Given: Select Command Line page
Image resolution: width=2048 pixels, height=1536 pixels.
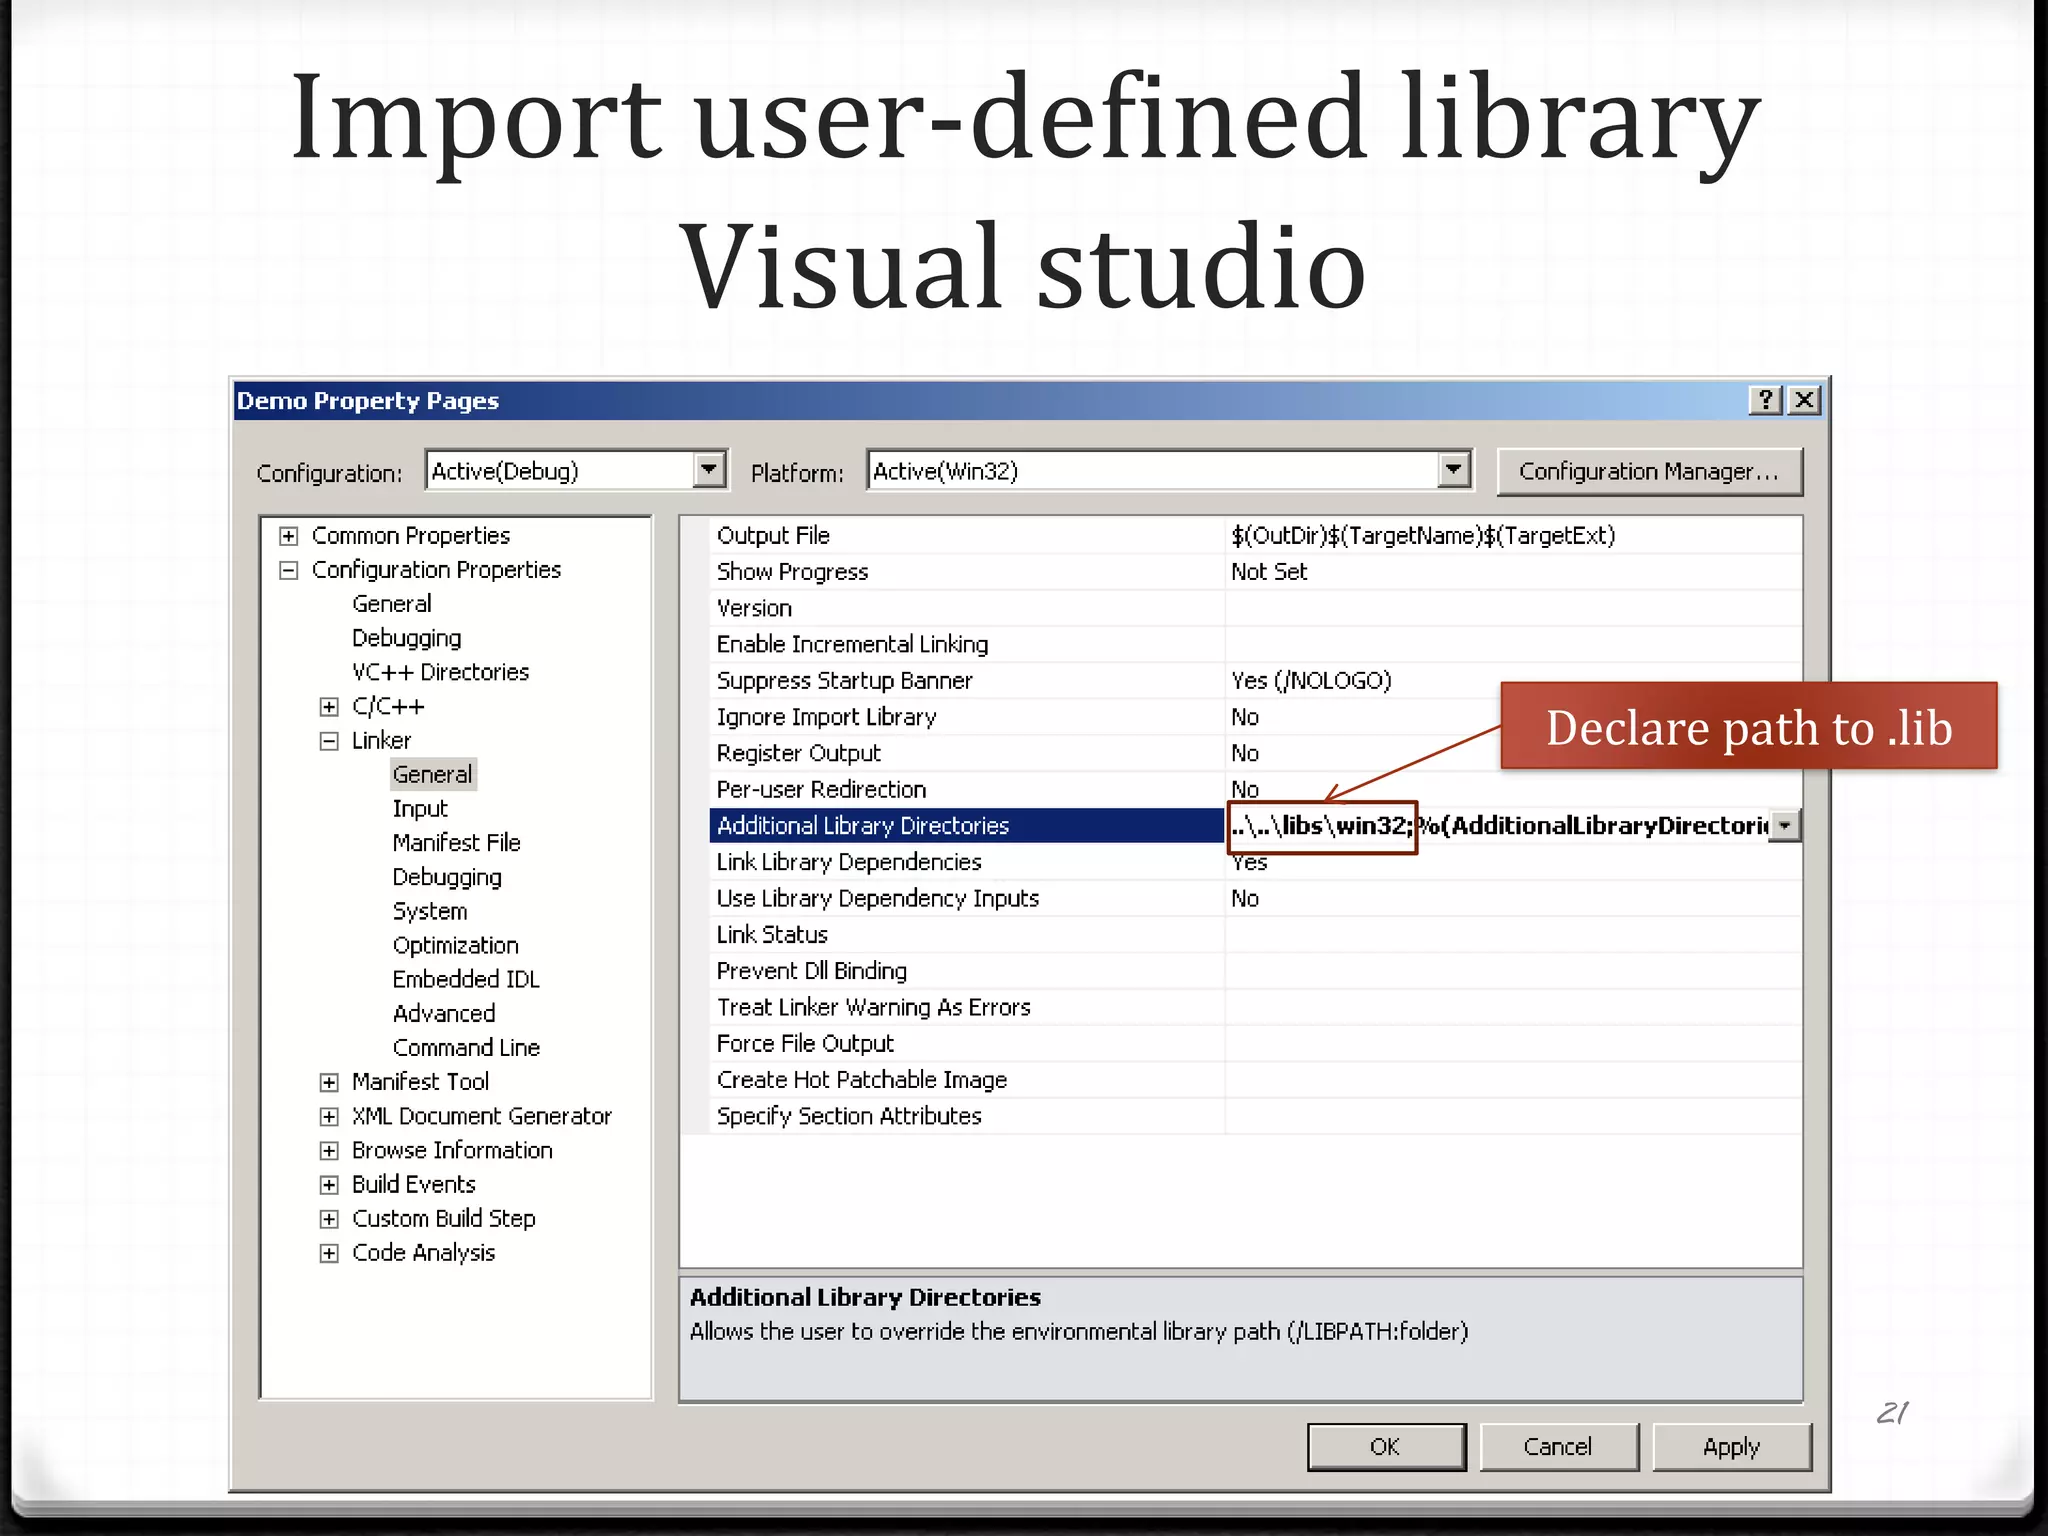Looking at the screenshot, I should 466,1048.
